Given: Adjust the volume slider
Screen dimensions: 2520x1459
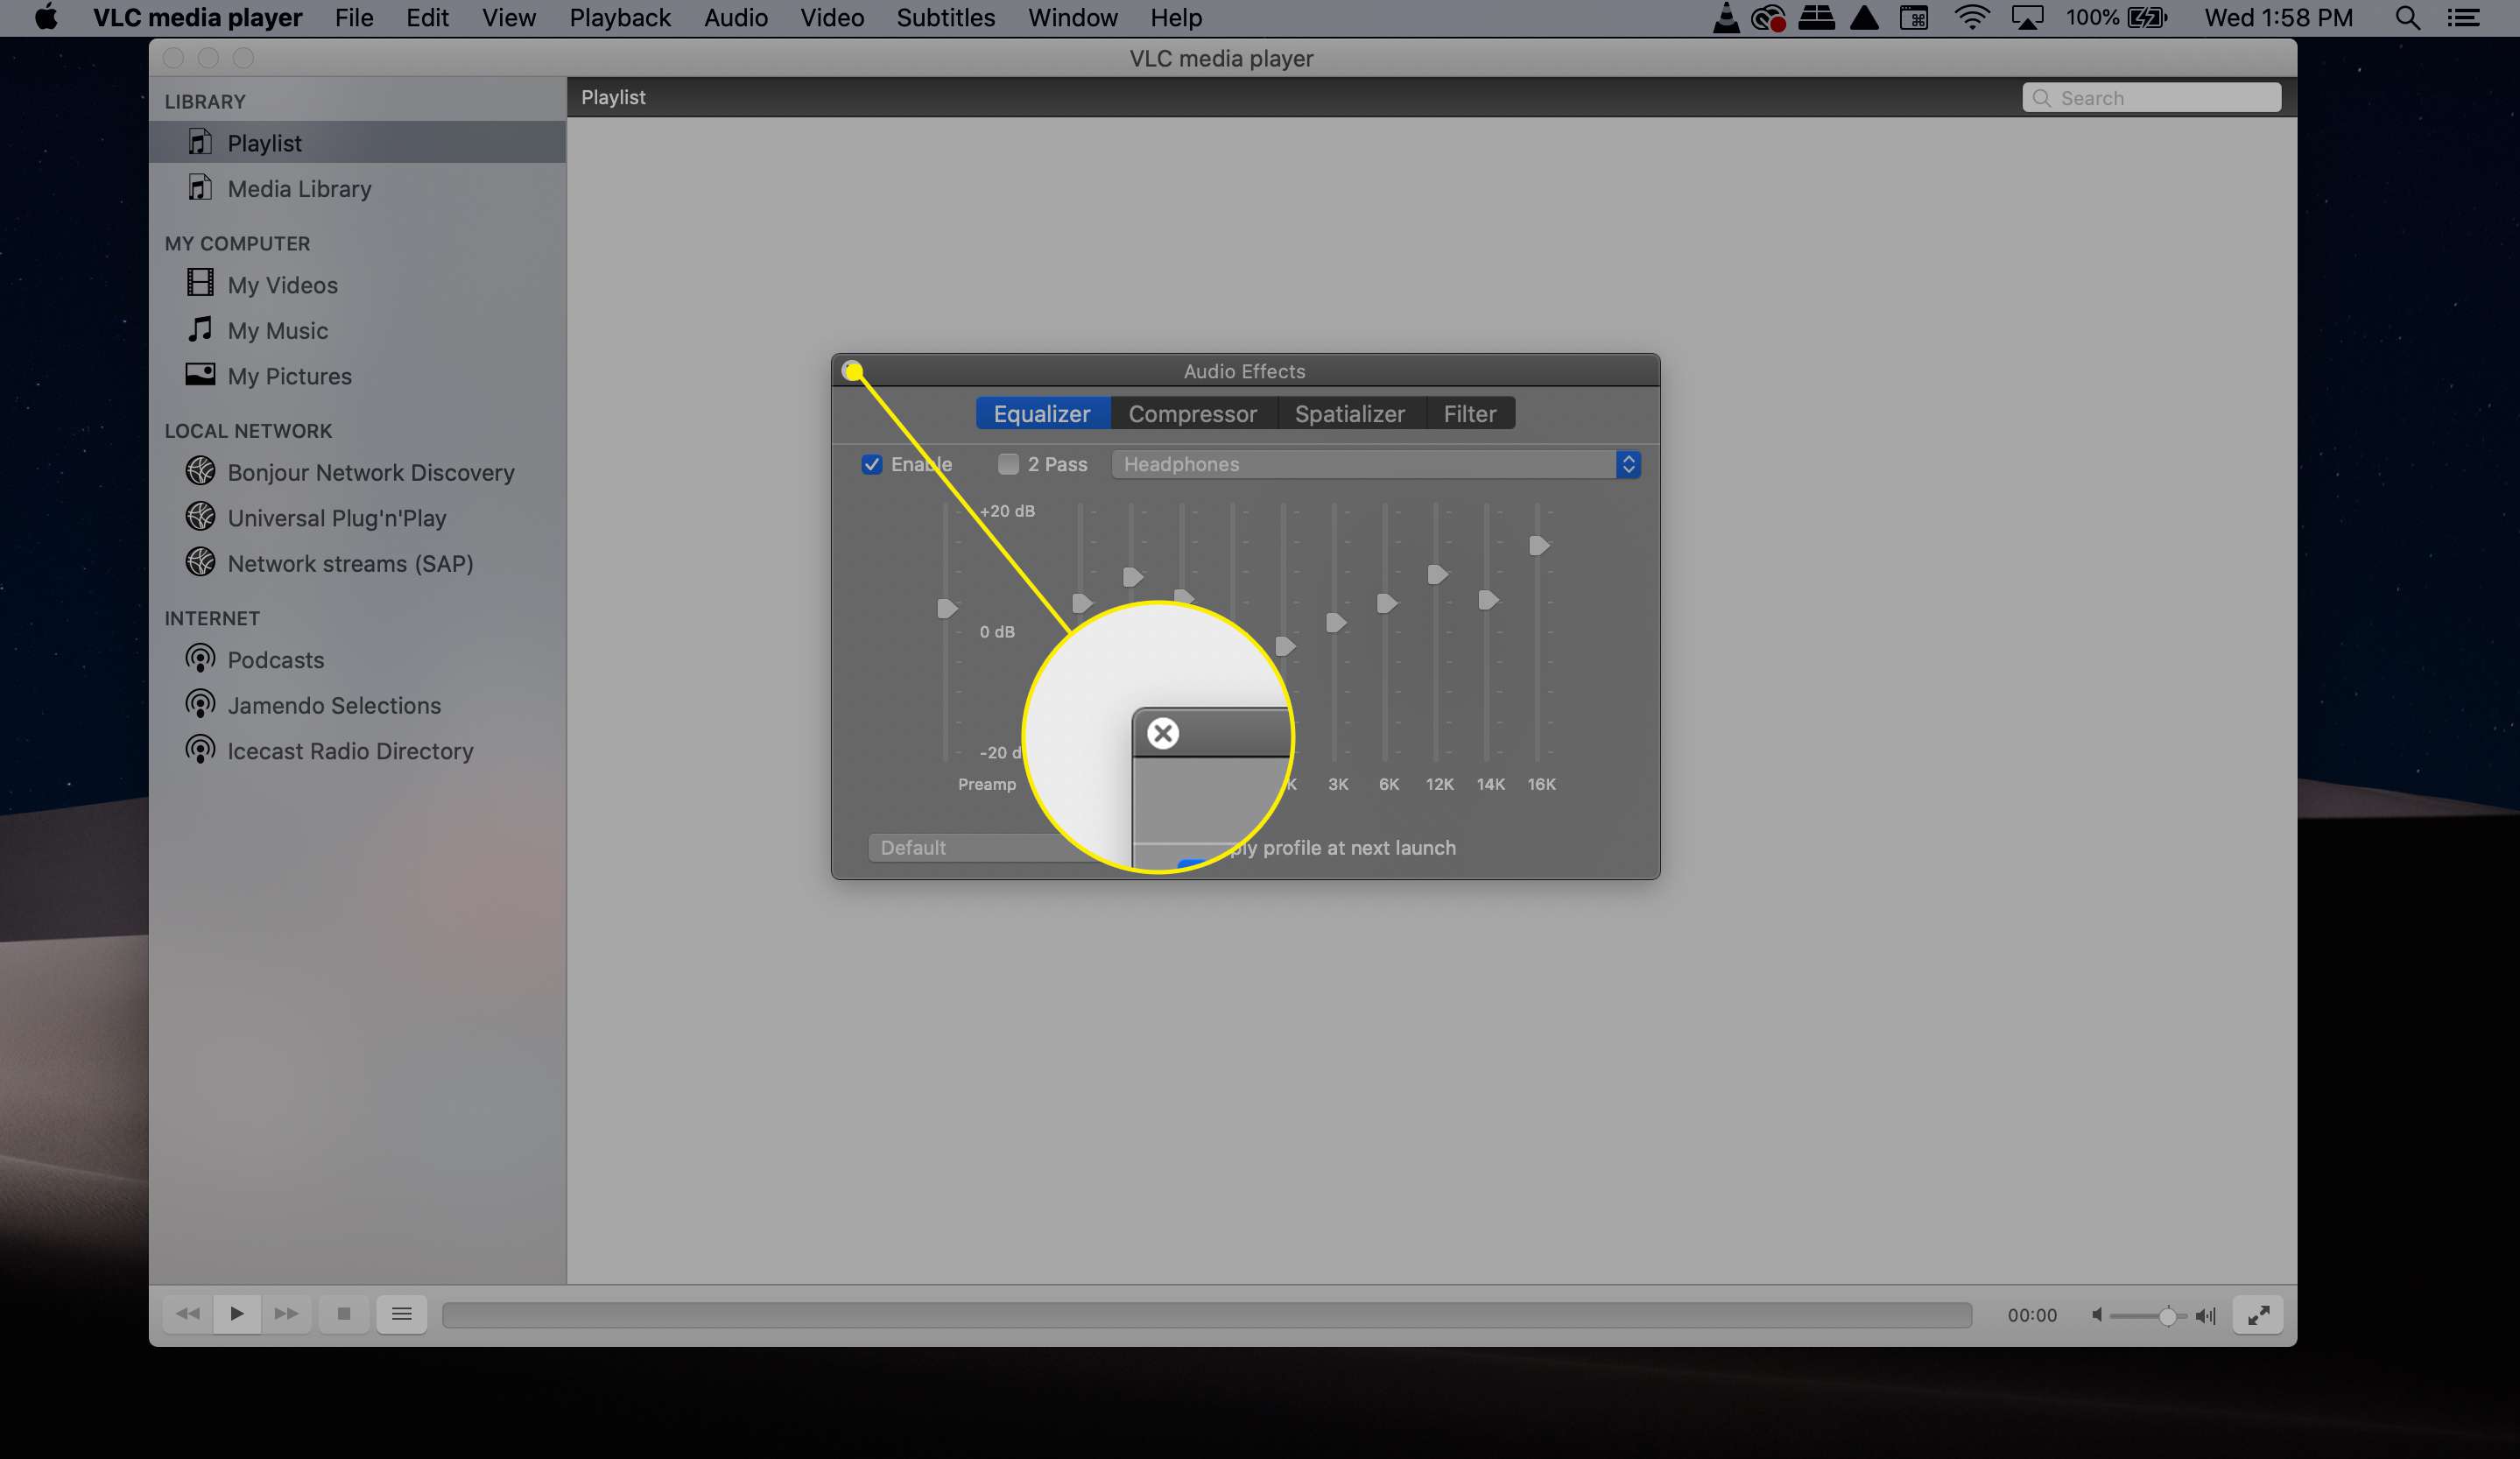Looking at the screenshot, I should (x=2149, y=1316).
